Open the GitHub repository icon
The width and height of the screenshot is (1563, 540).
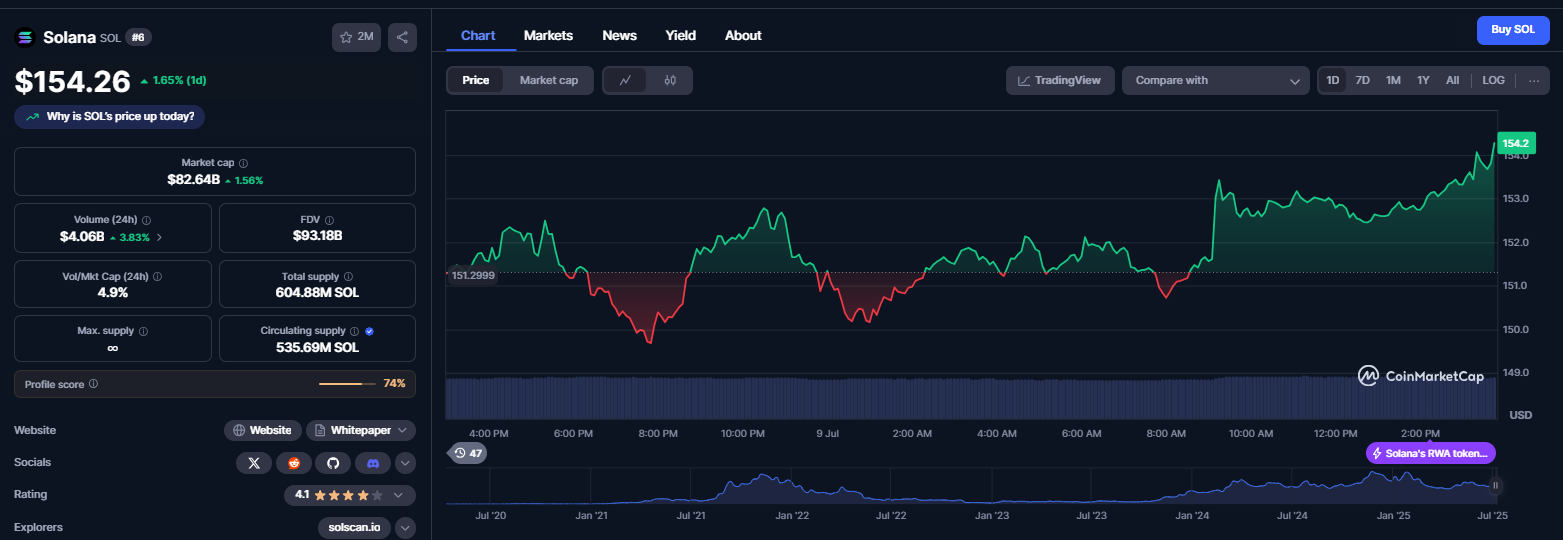[x=334, y=463]
